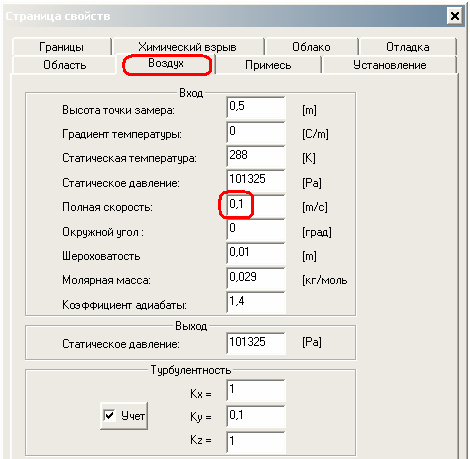
Task: Switch to the Границы tab
Action: click(x=62, y=47)
